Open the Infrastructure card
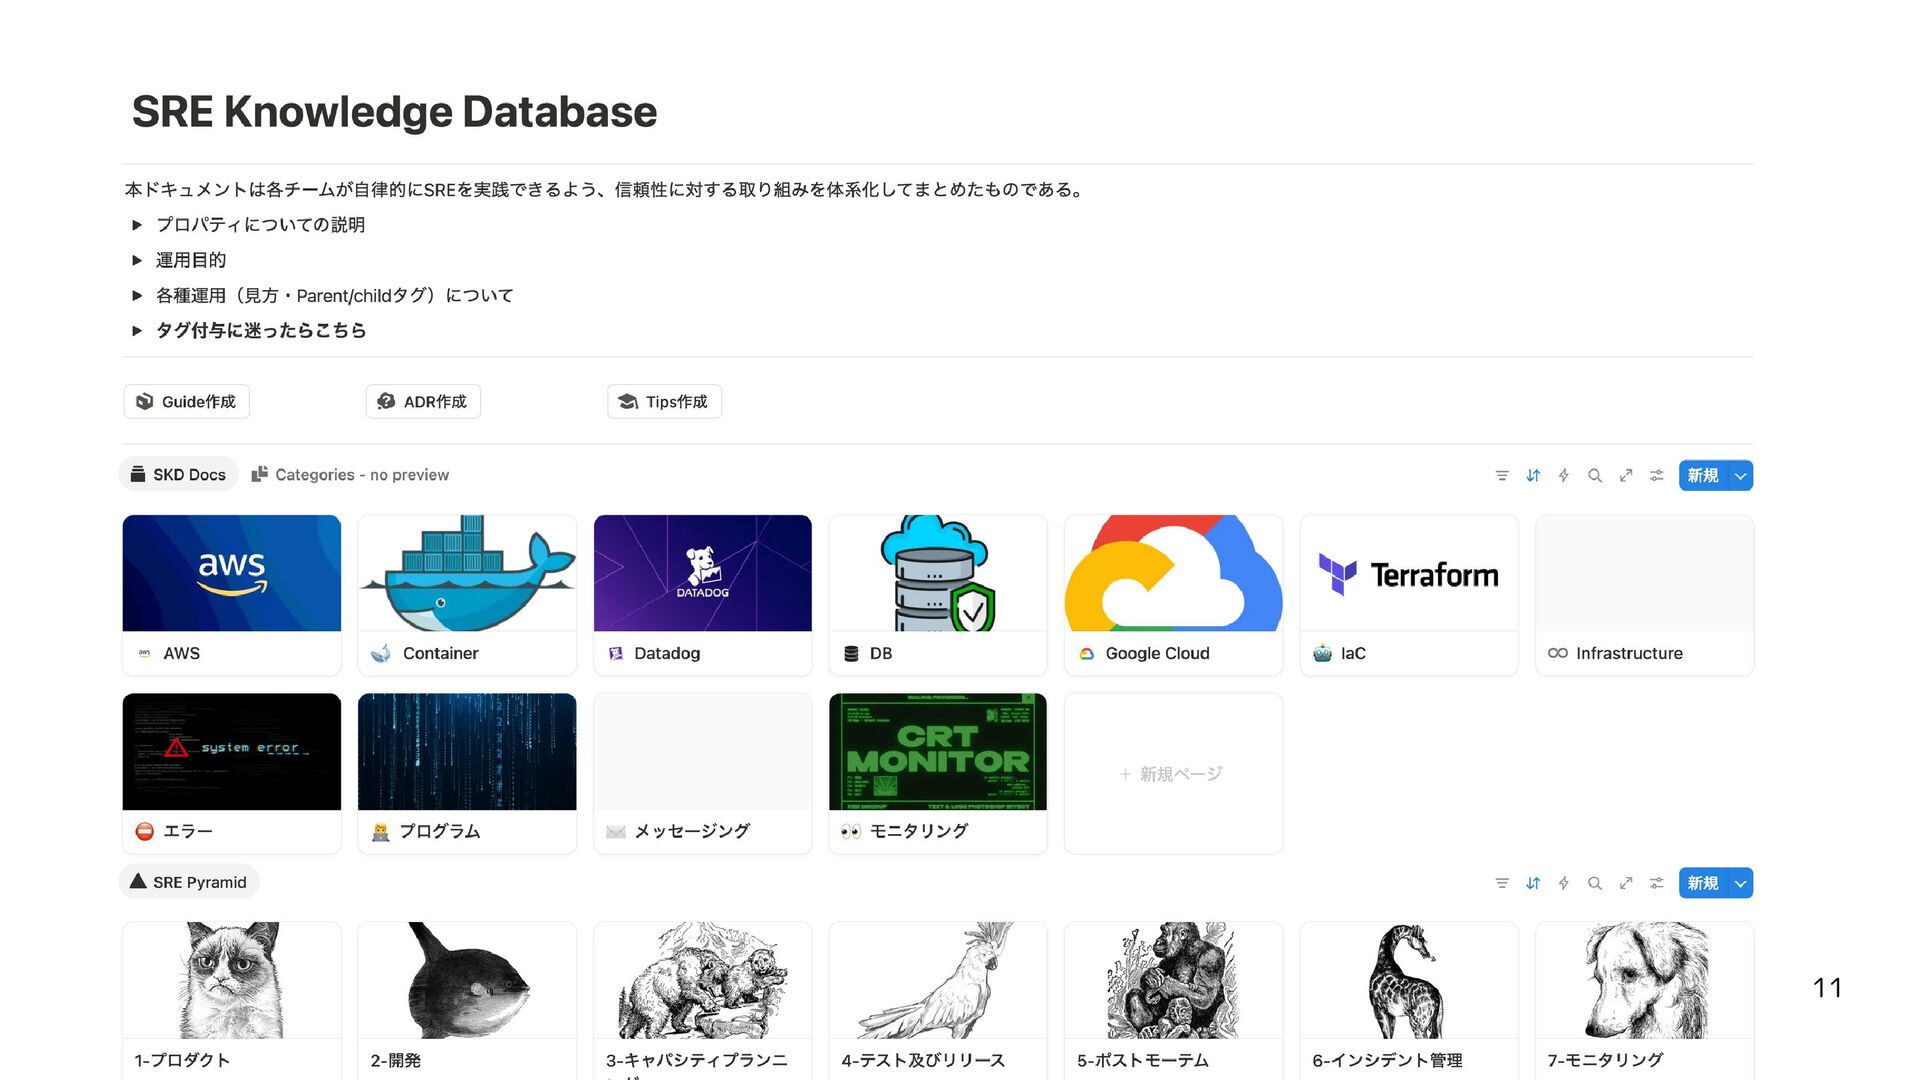Image resolution: width=1920 pixels, height=1080 pixels. (x=1645, y=595)
